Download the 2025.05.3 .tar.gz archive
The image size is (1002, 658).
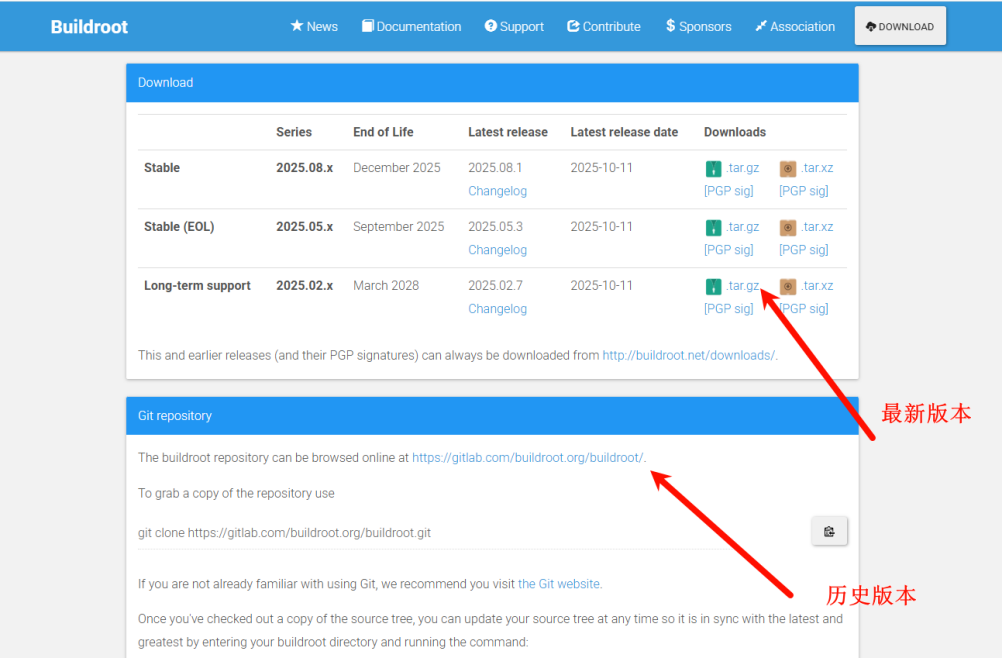coord(743,227)
